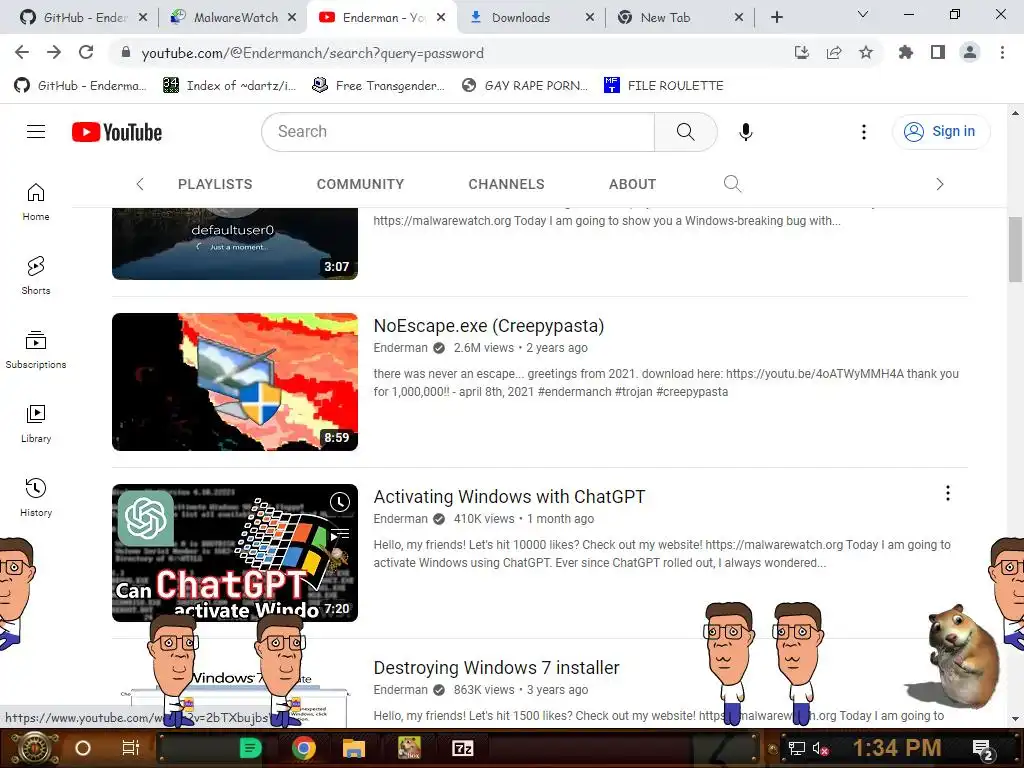Click install app icon in address bar
The height and width of the screenshot is (768, 1024).
tap(801, 52)
